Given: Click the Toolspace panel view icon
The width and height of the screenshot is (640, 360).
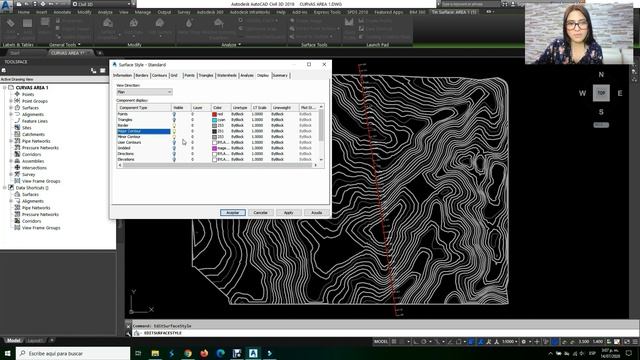Looking at the screenshot, I should 102,71.
